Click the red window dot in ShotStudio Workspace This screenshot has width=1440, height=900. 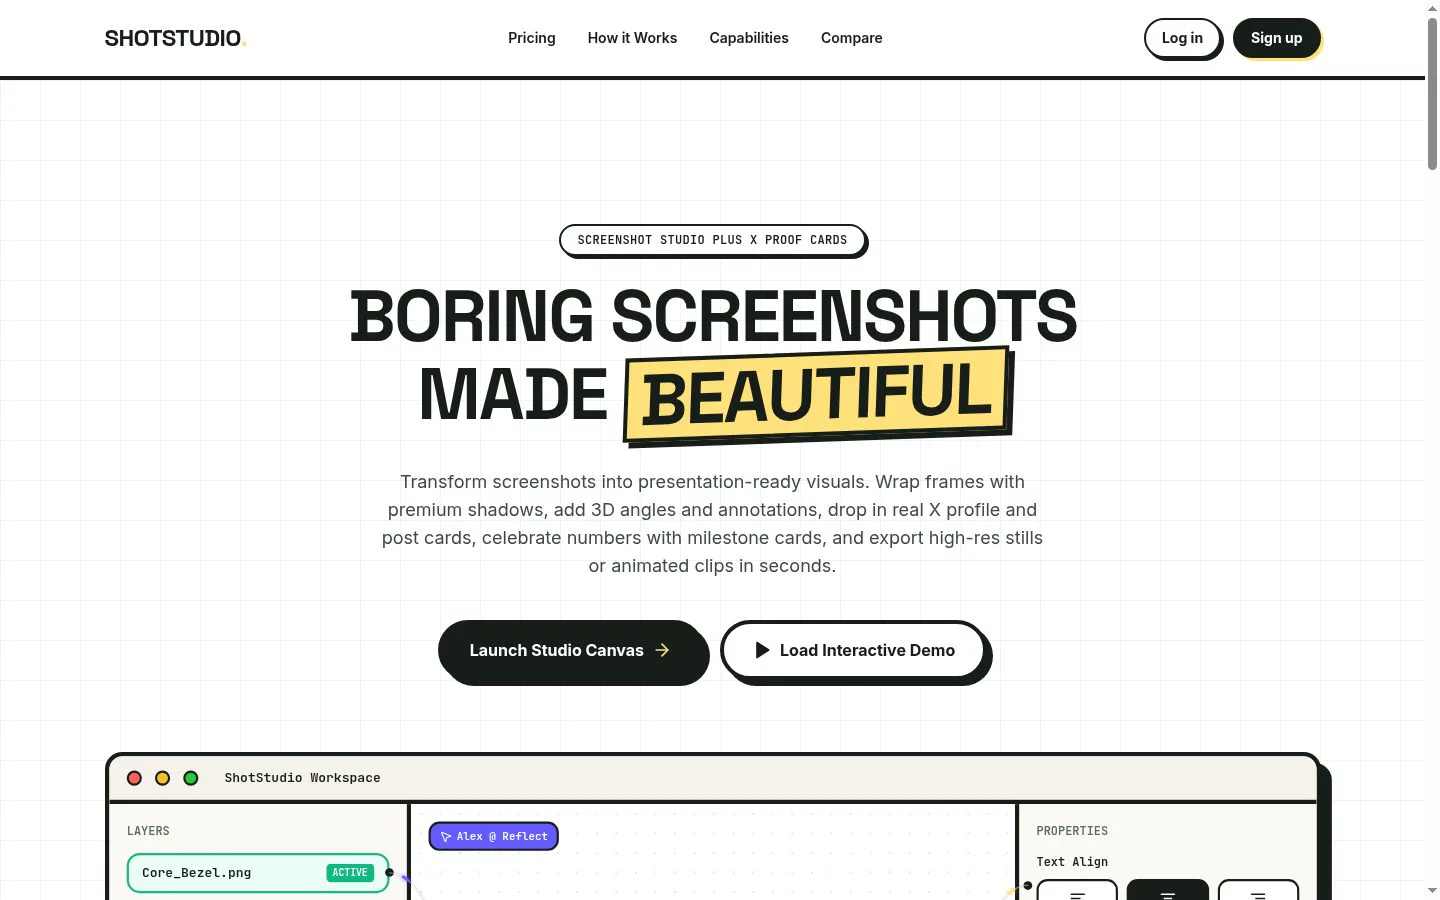tap(134, 778)
